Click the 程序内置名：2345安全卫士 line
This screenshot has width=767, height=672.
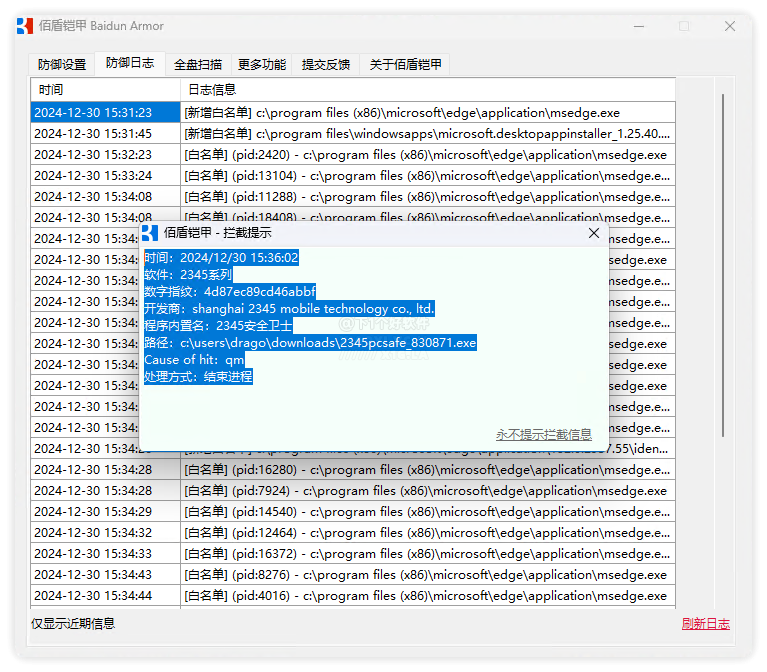coord(218,326)
